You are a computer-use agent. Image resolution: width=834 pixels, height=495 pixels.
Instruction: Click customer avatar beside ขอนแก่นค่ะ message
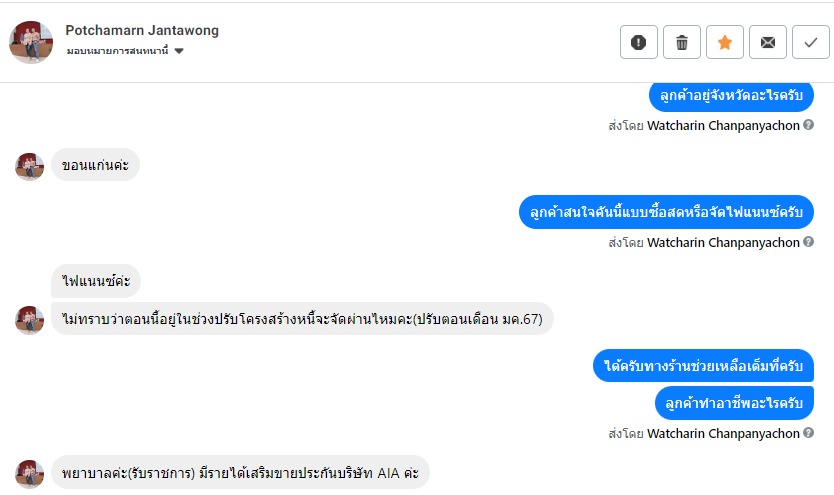pyautogui.click(x=30, y=166)
